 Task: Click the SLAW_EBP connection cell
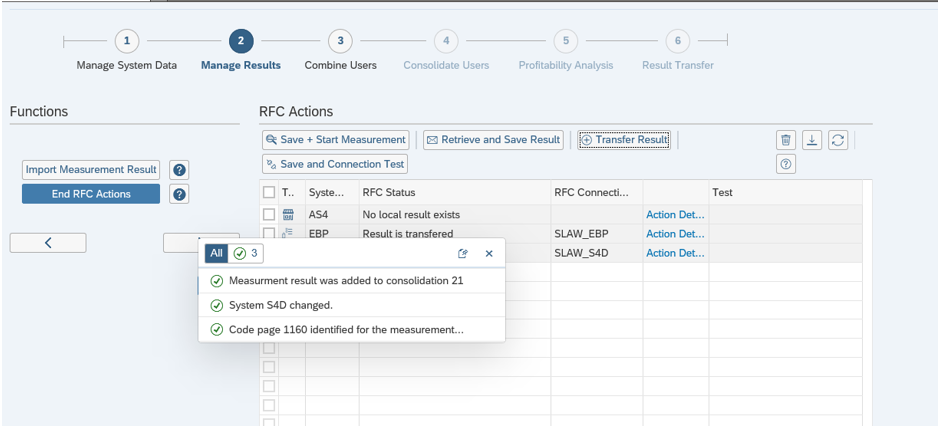pos(597,234)
